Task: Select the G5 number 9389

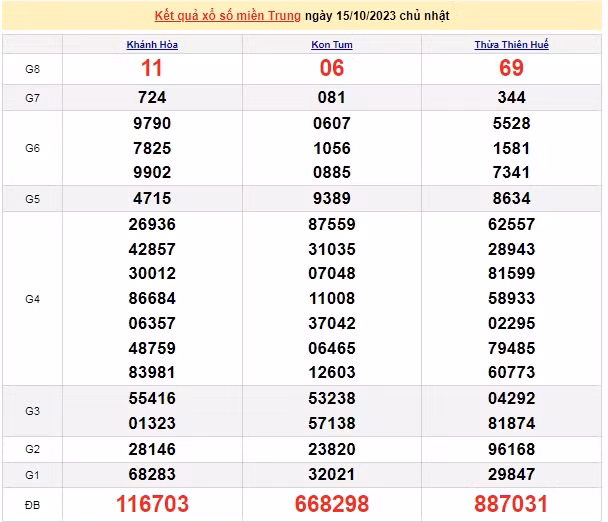Action: 331,198
